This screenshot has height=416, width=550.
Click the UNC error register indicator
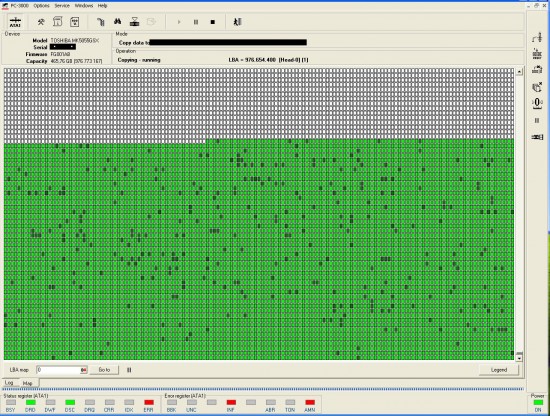(192, 402)
